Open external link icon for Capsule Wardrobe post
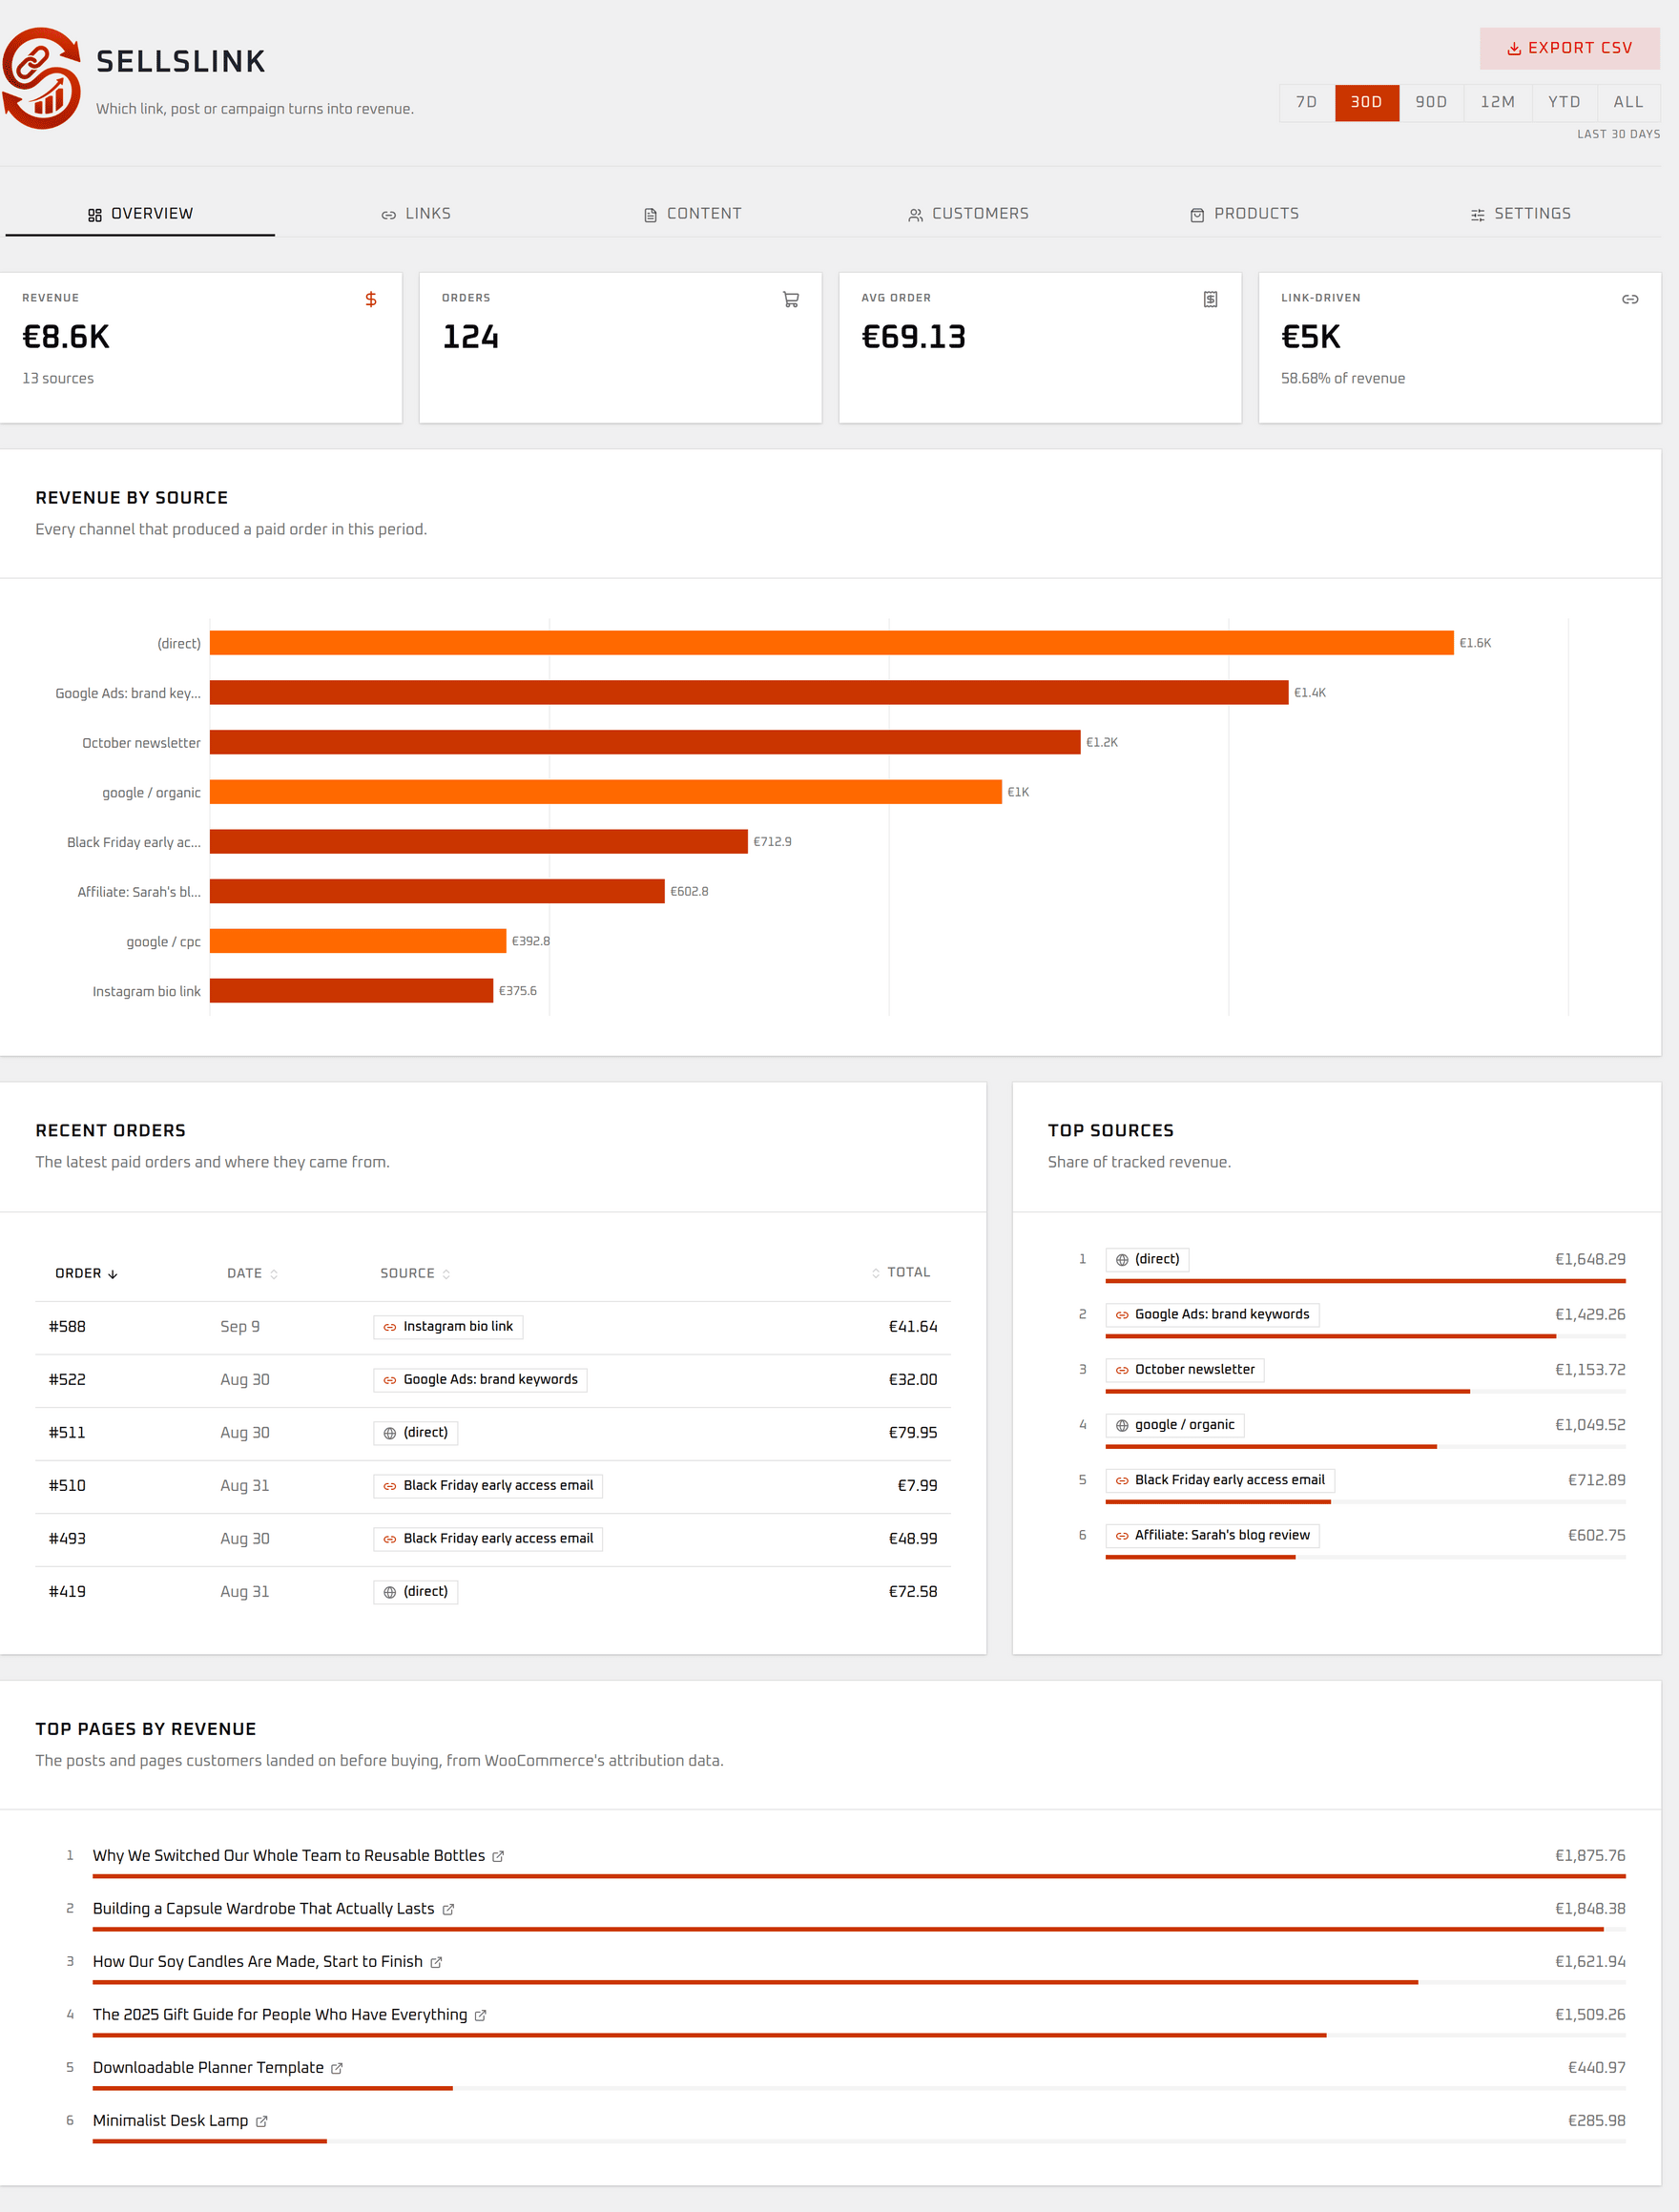The height and width of the screenshot is (2212, 1679). click(x=448, y=1909)
